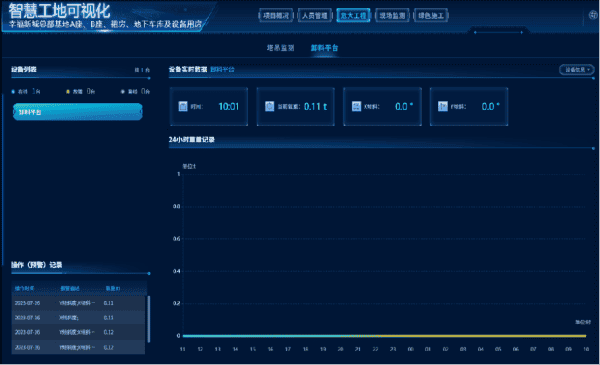Click the third alarm record row with 0.12
The image size is (600, 365).
click(x=78, y=332)
